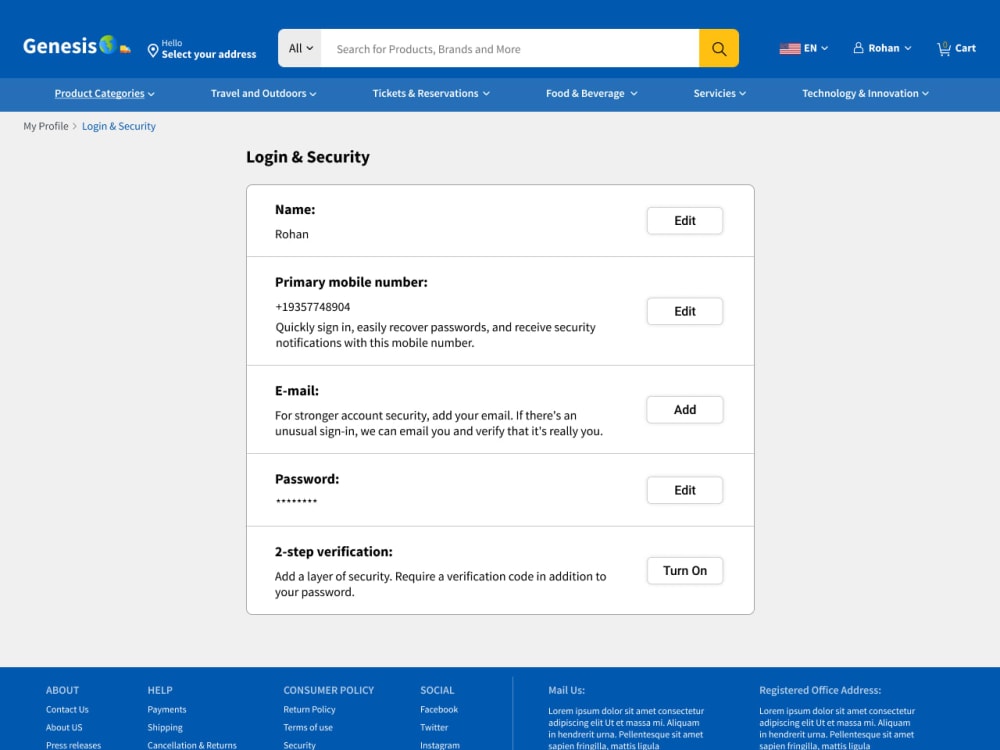Edit the password
The image size is (1000, 750).
(x=685, y=490)
